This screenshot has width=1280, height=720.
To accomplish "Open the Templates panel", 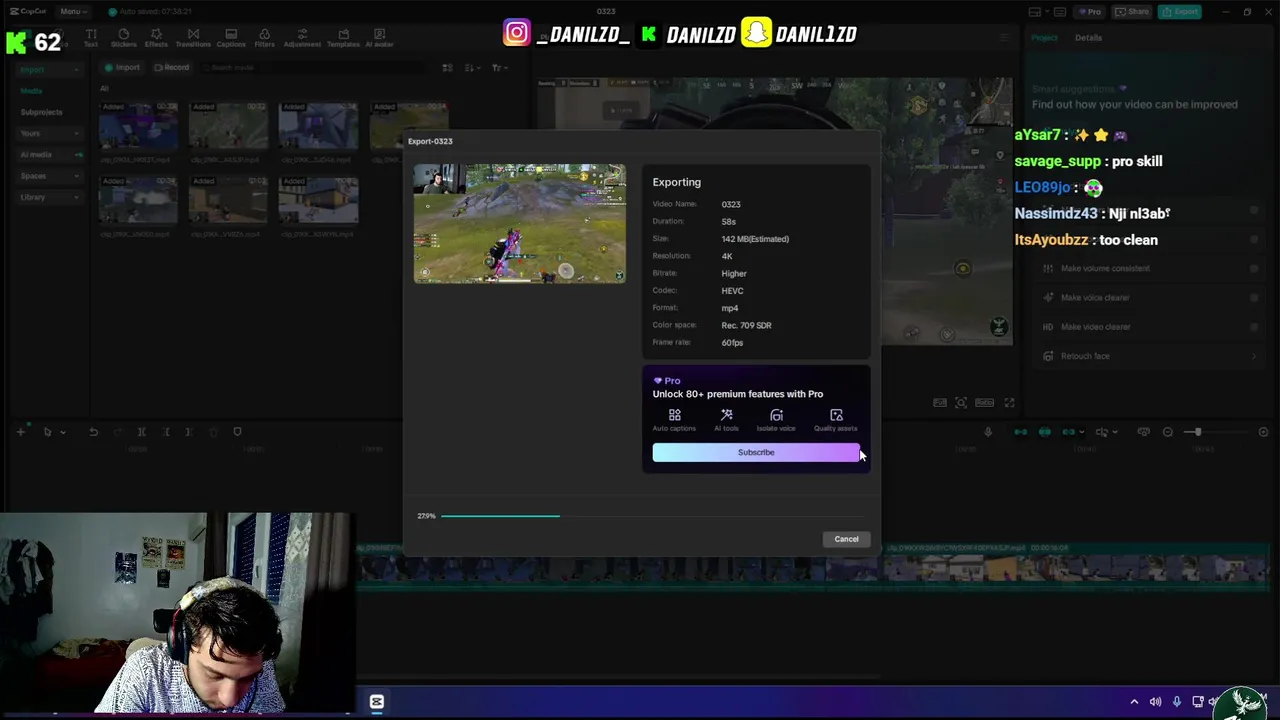I will tap(343, 38).
